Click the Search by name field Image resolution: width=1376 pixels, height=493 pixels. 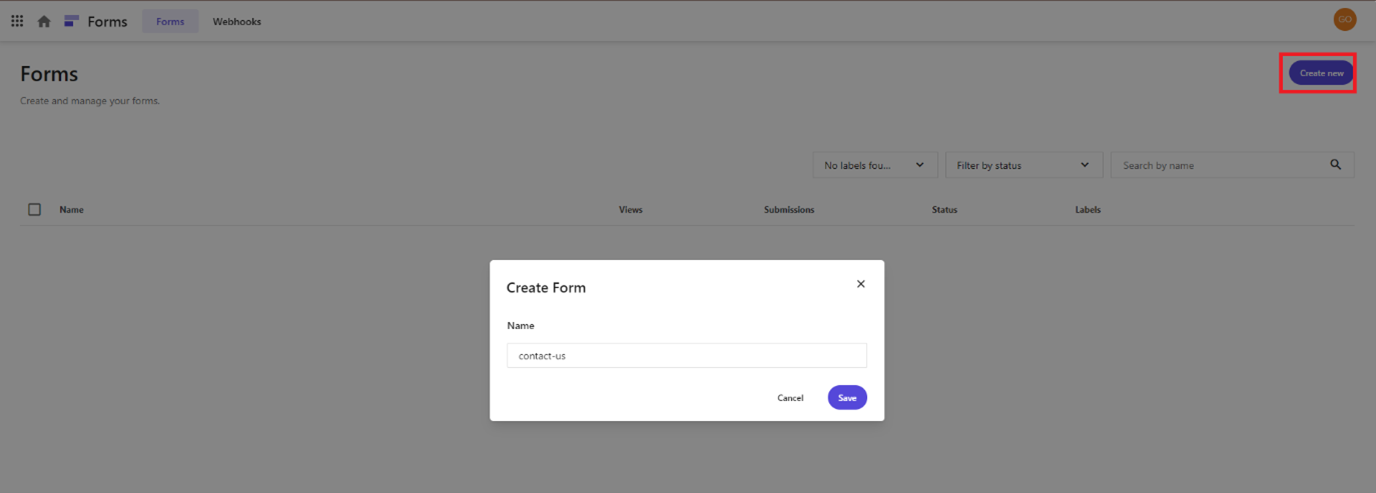[x=1220, y=165]
